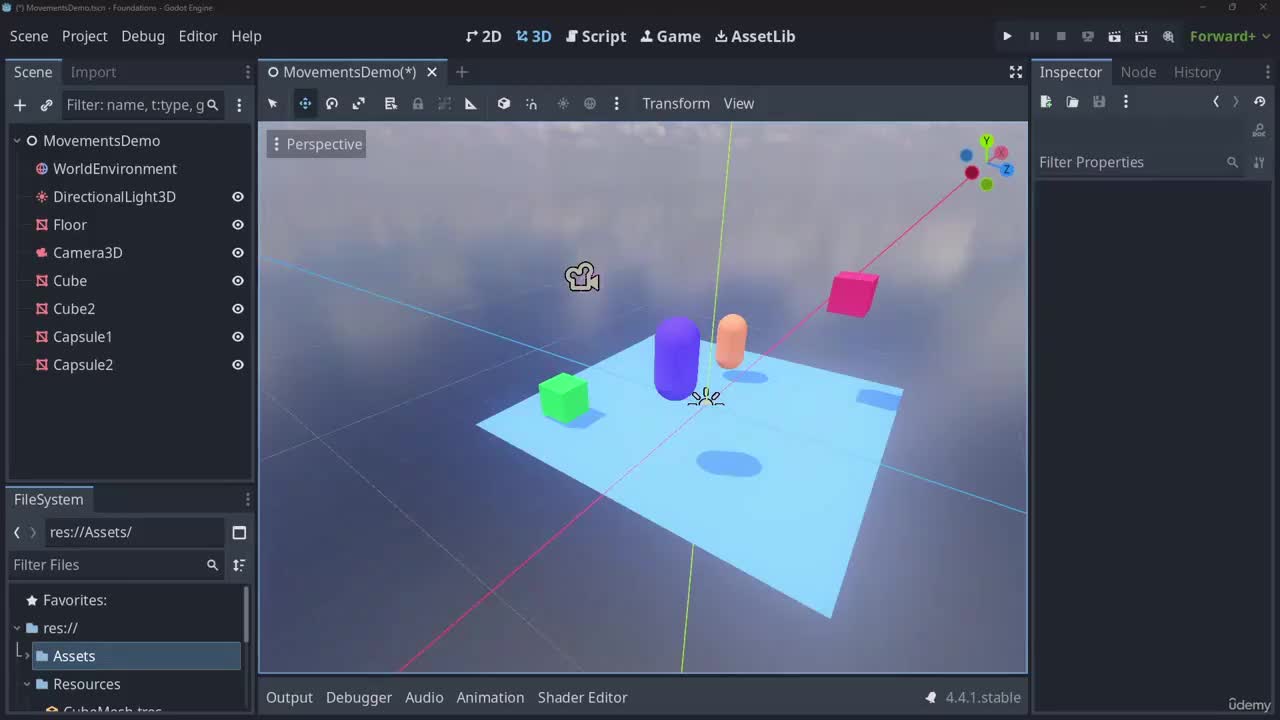Switch to the Import dock tab
The width and height of the screenshot is (1280, 720).
point(93,72)
